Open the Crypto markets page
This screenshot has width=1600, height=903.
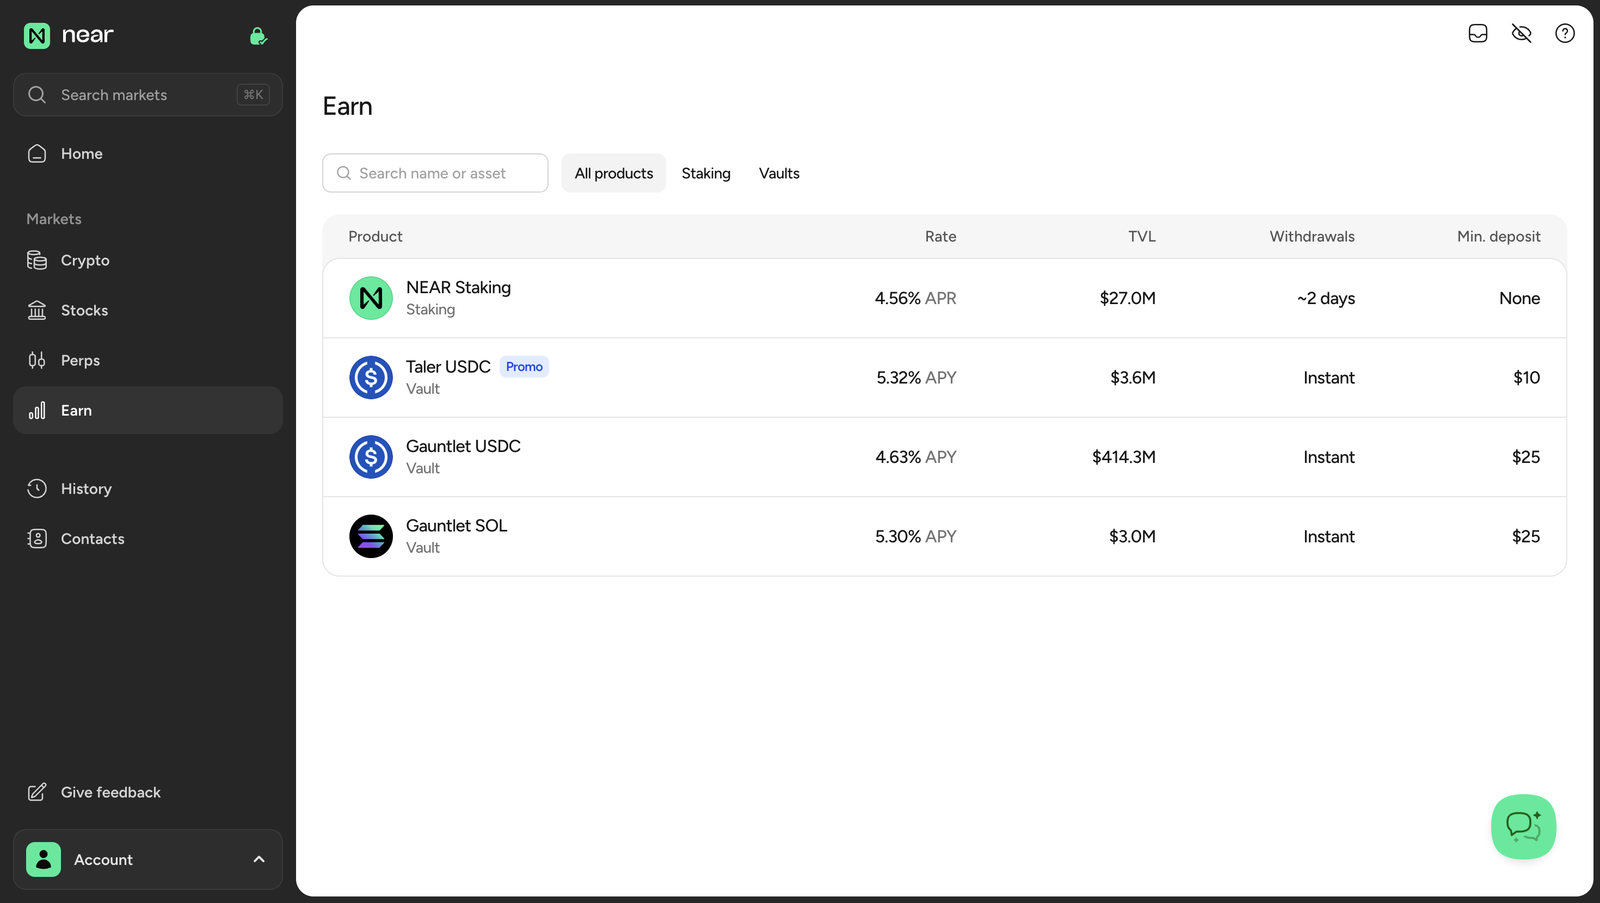click(x=148, y=260)
